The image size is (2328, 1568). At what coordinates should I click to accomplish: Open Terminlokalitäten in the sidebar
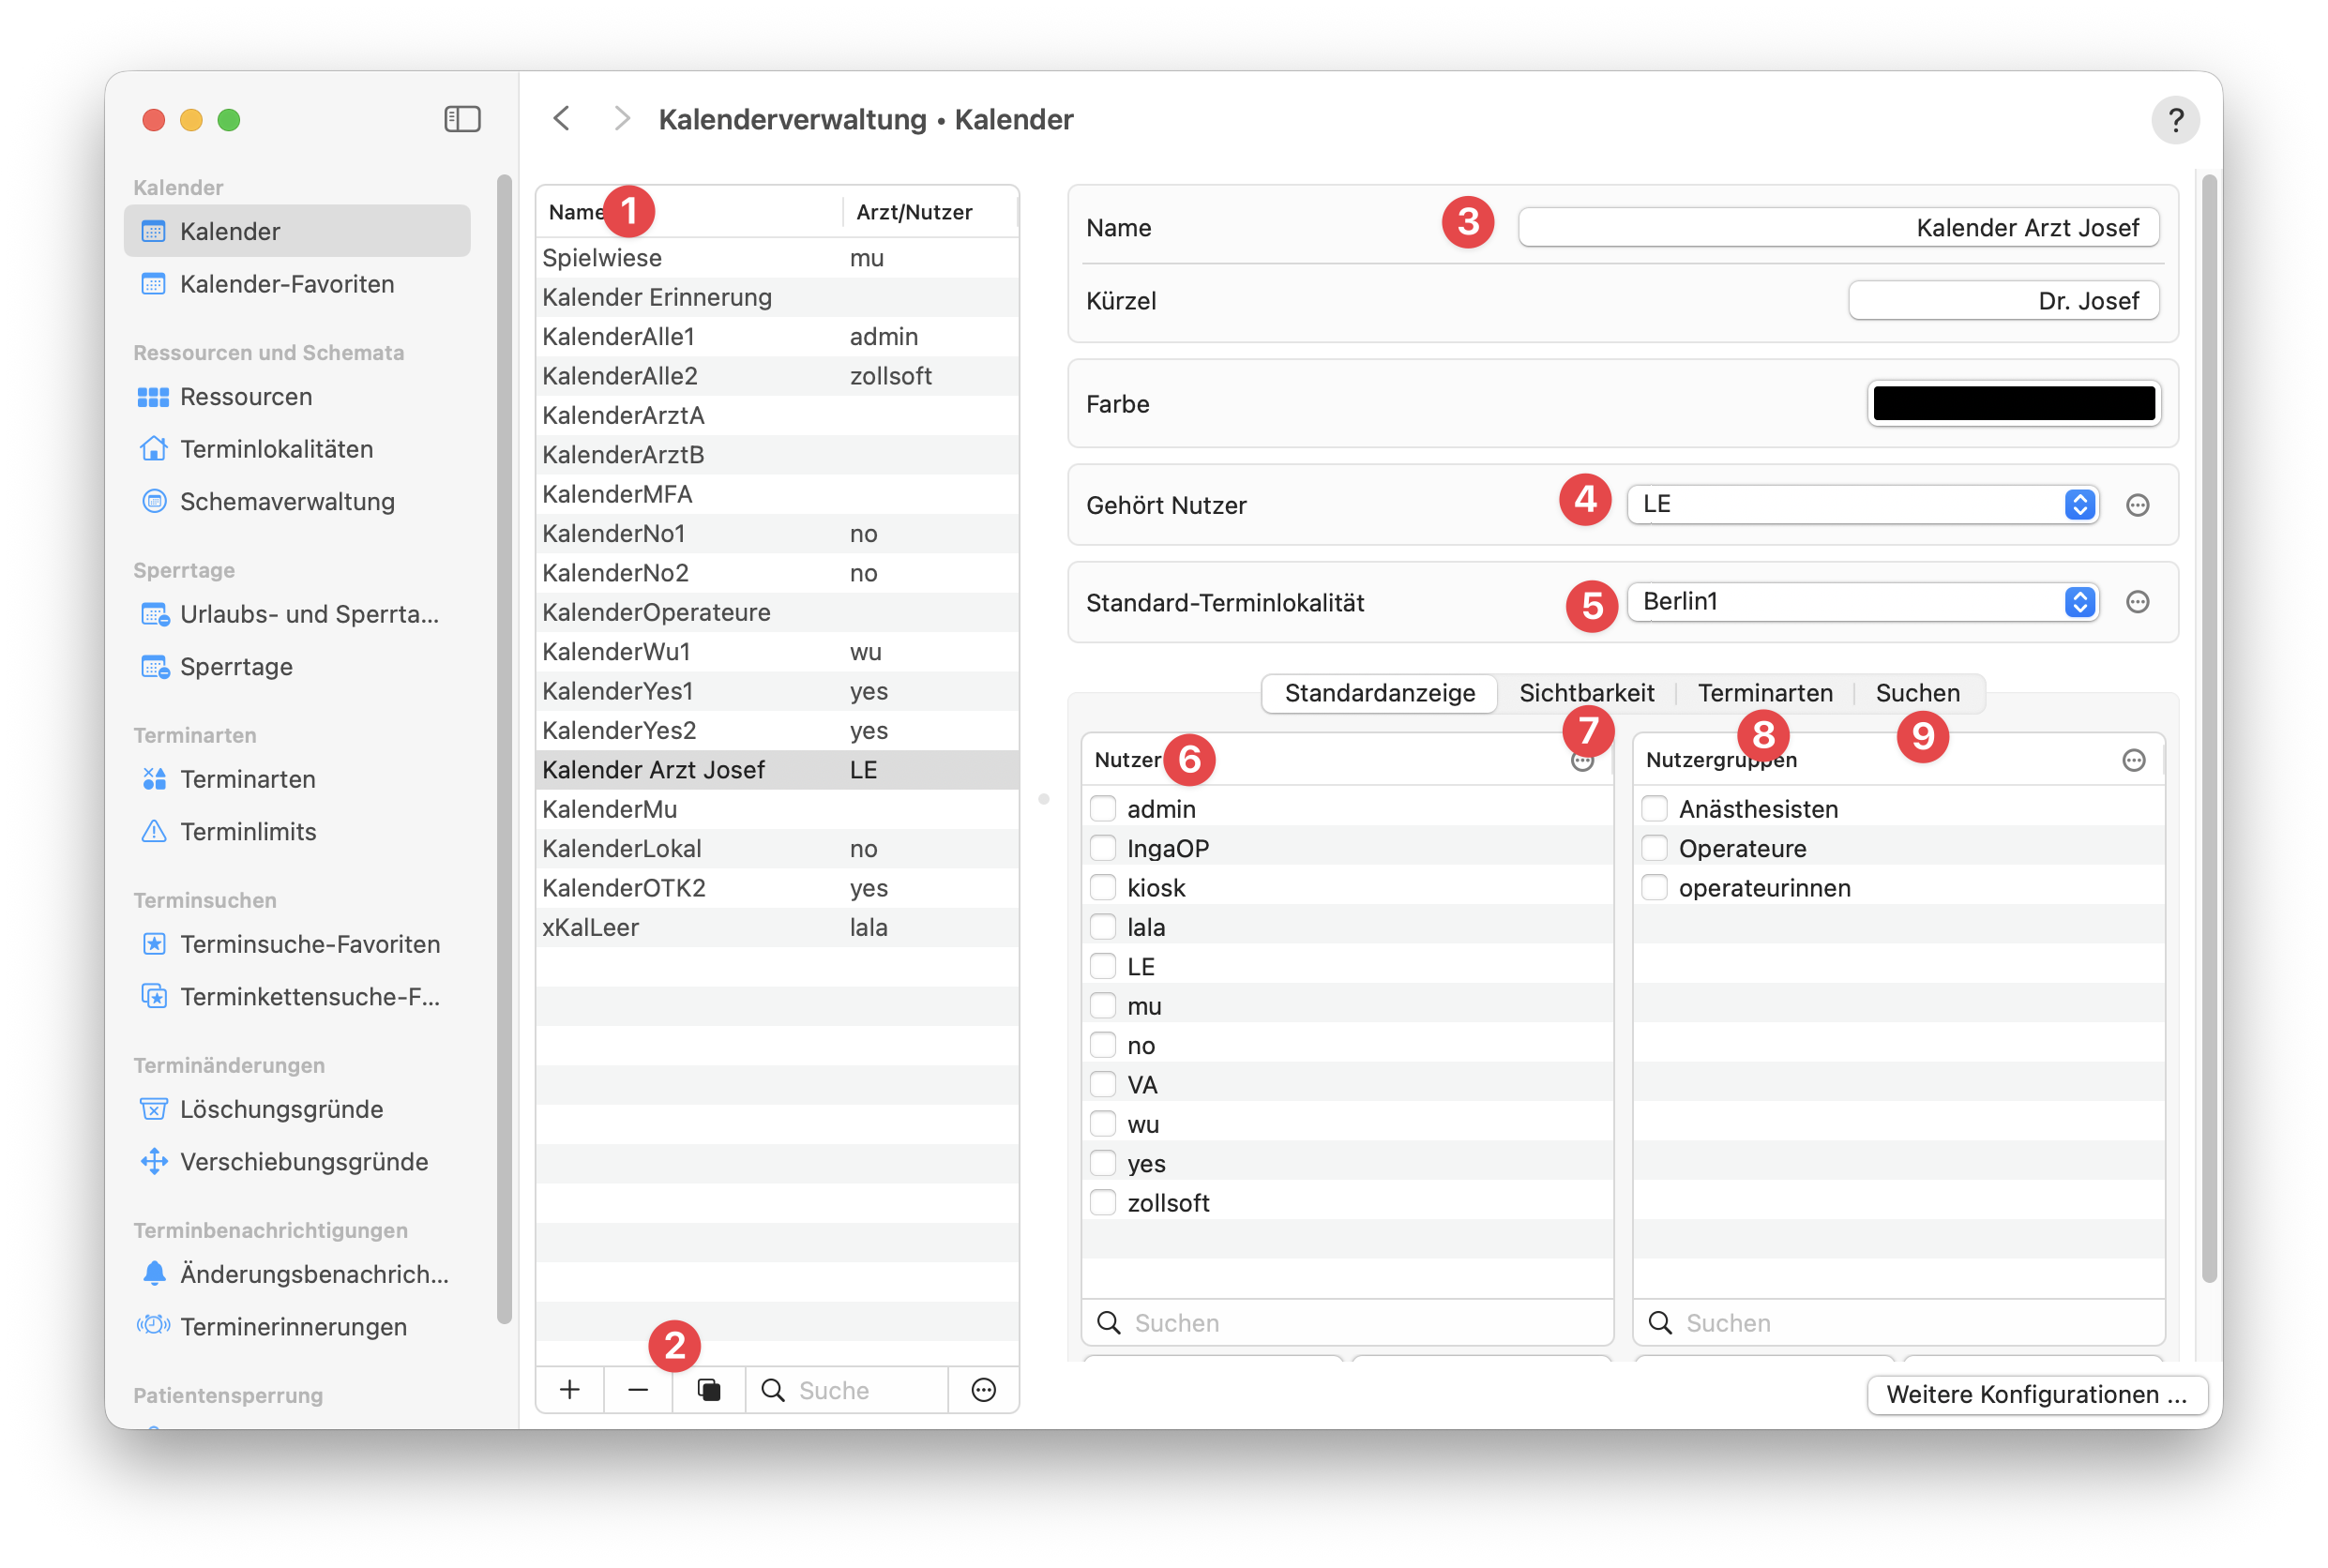(x=276, y=449)
